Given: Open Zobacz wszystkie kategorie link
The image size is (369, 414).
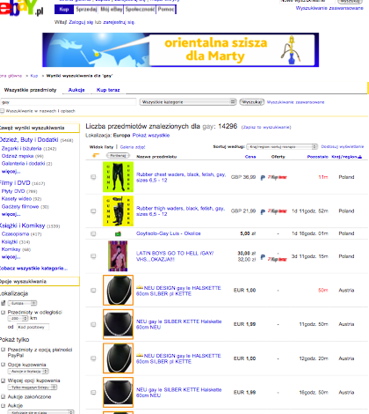Looking at the screenshot, I should point(33,268).
